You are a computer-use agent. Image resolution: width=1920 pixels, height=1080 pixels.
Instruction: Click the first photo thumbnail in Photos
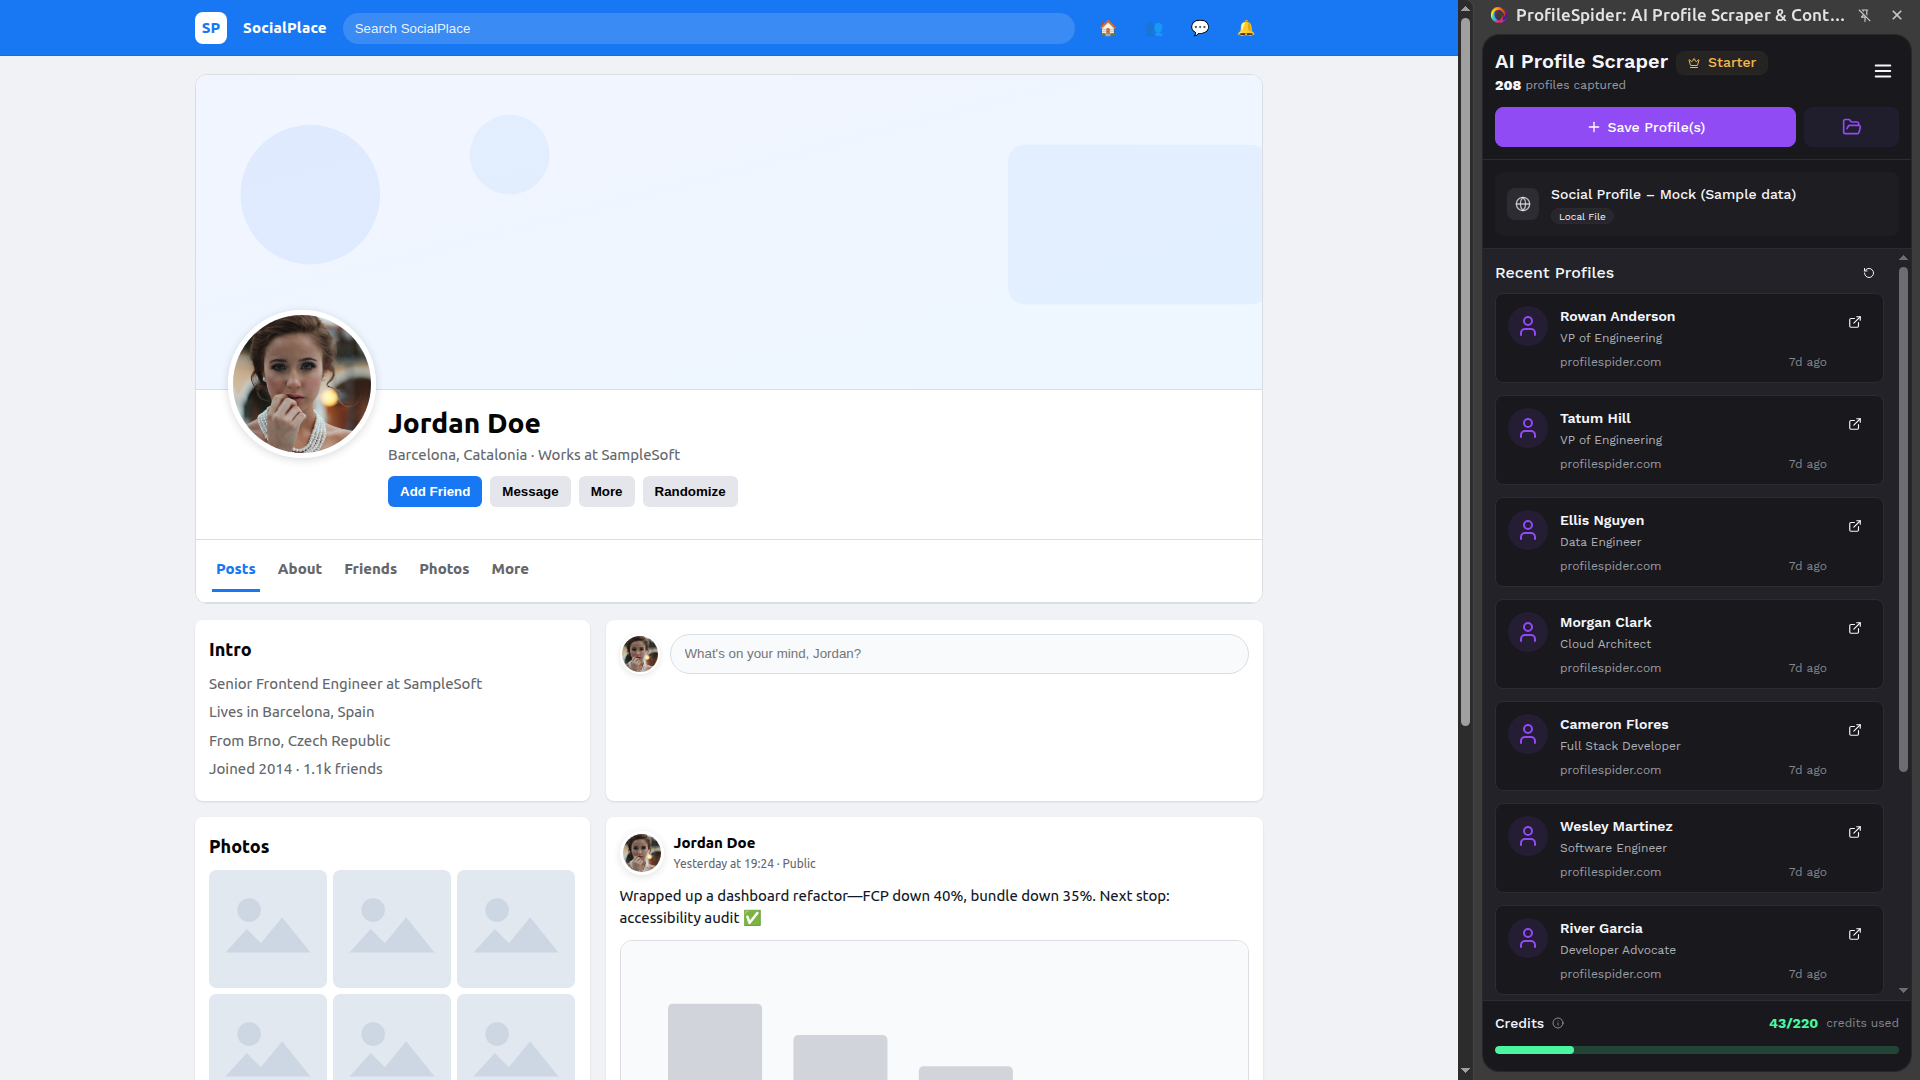coord(268,928)
